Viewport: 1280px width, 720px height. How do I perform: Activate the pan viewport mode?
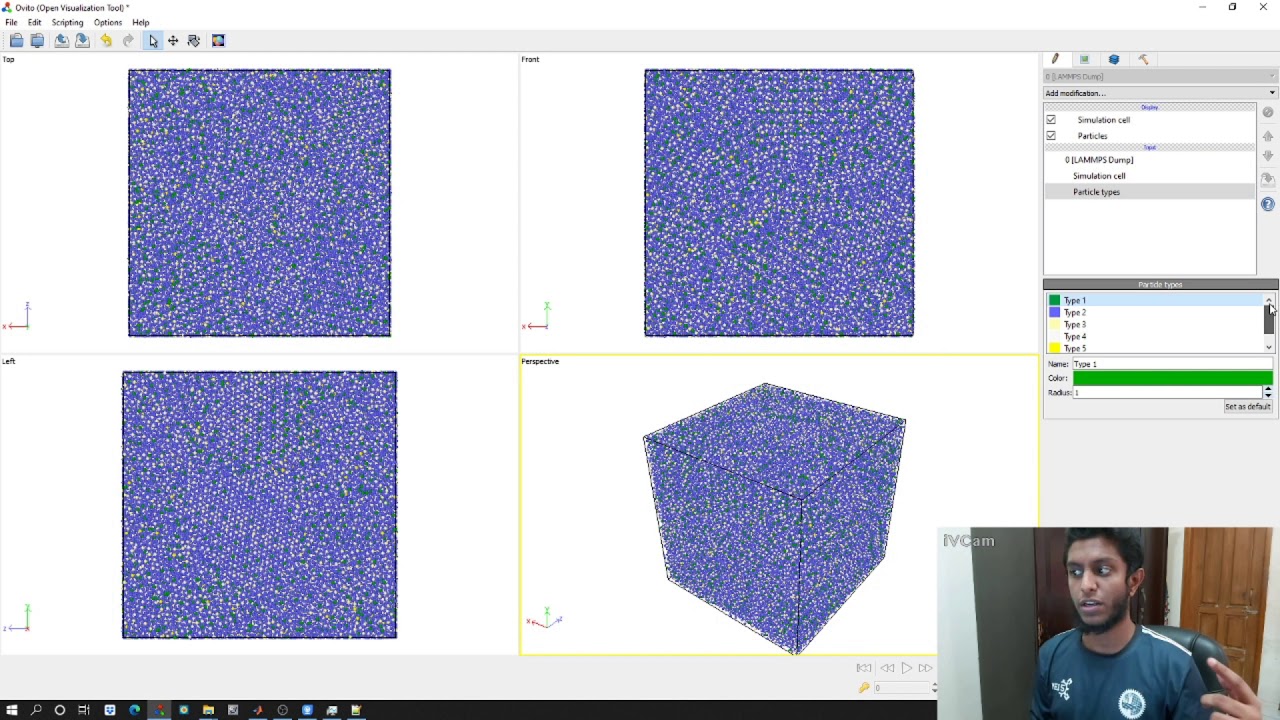point(173,40)
